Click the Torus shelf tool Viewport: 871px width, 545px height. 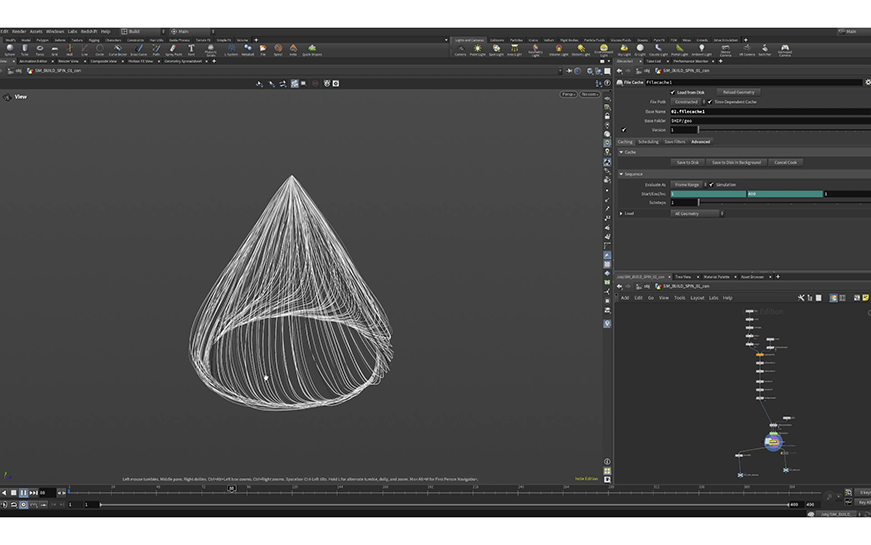tap(39, 49)
